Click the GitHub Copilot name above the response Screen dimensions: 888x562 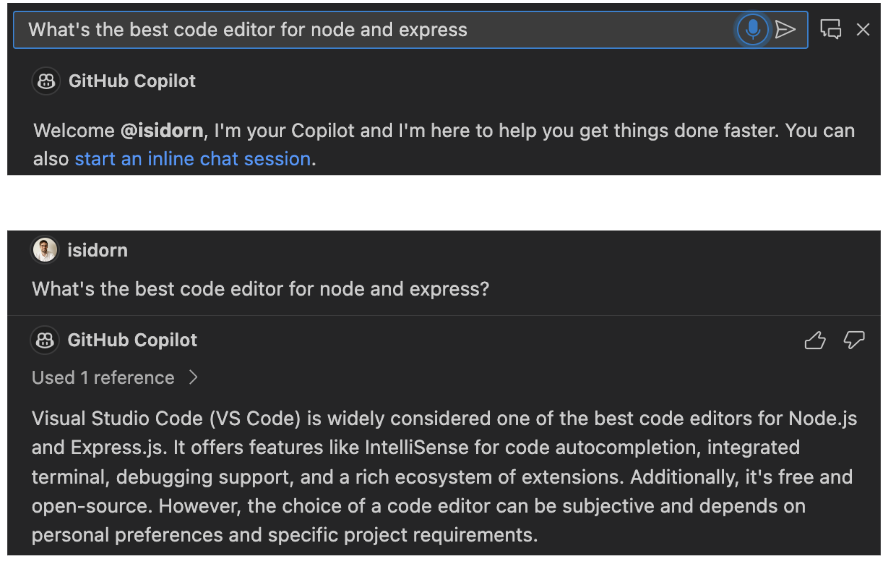(132, 340)
